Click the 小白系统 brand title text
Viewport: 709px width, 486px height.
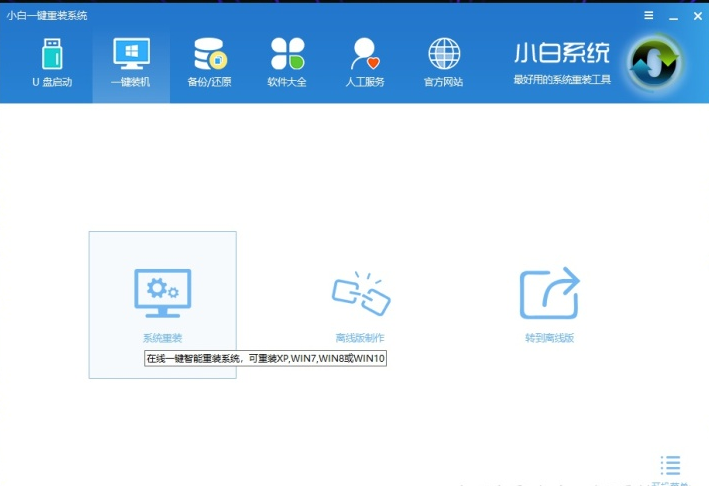pos(561,53)
